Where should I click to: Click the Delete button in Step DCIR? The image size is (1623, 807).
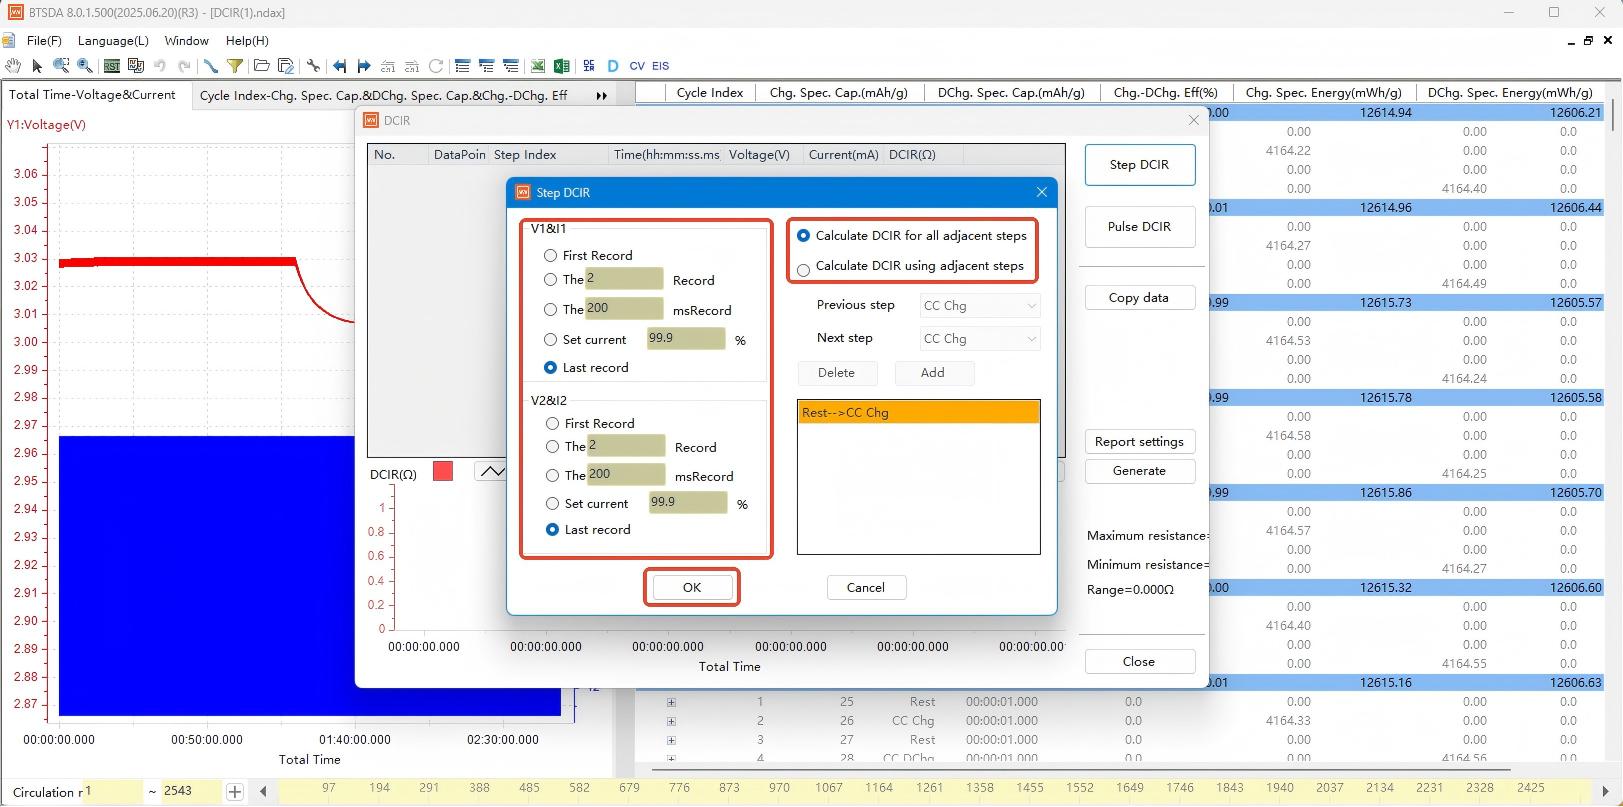pos(837,373)
